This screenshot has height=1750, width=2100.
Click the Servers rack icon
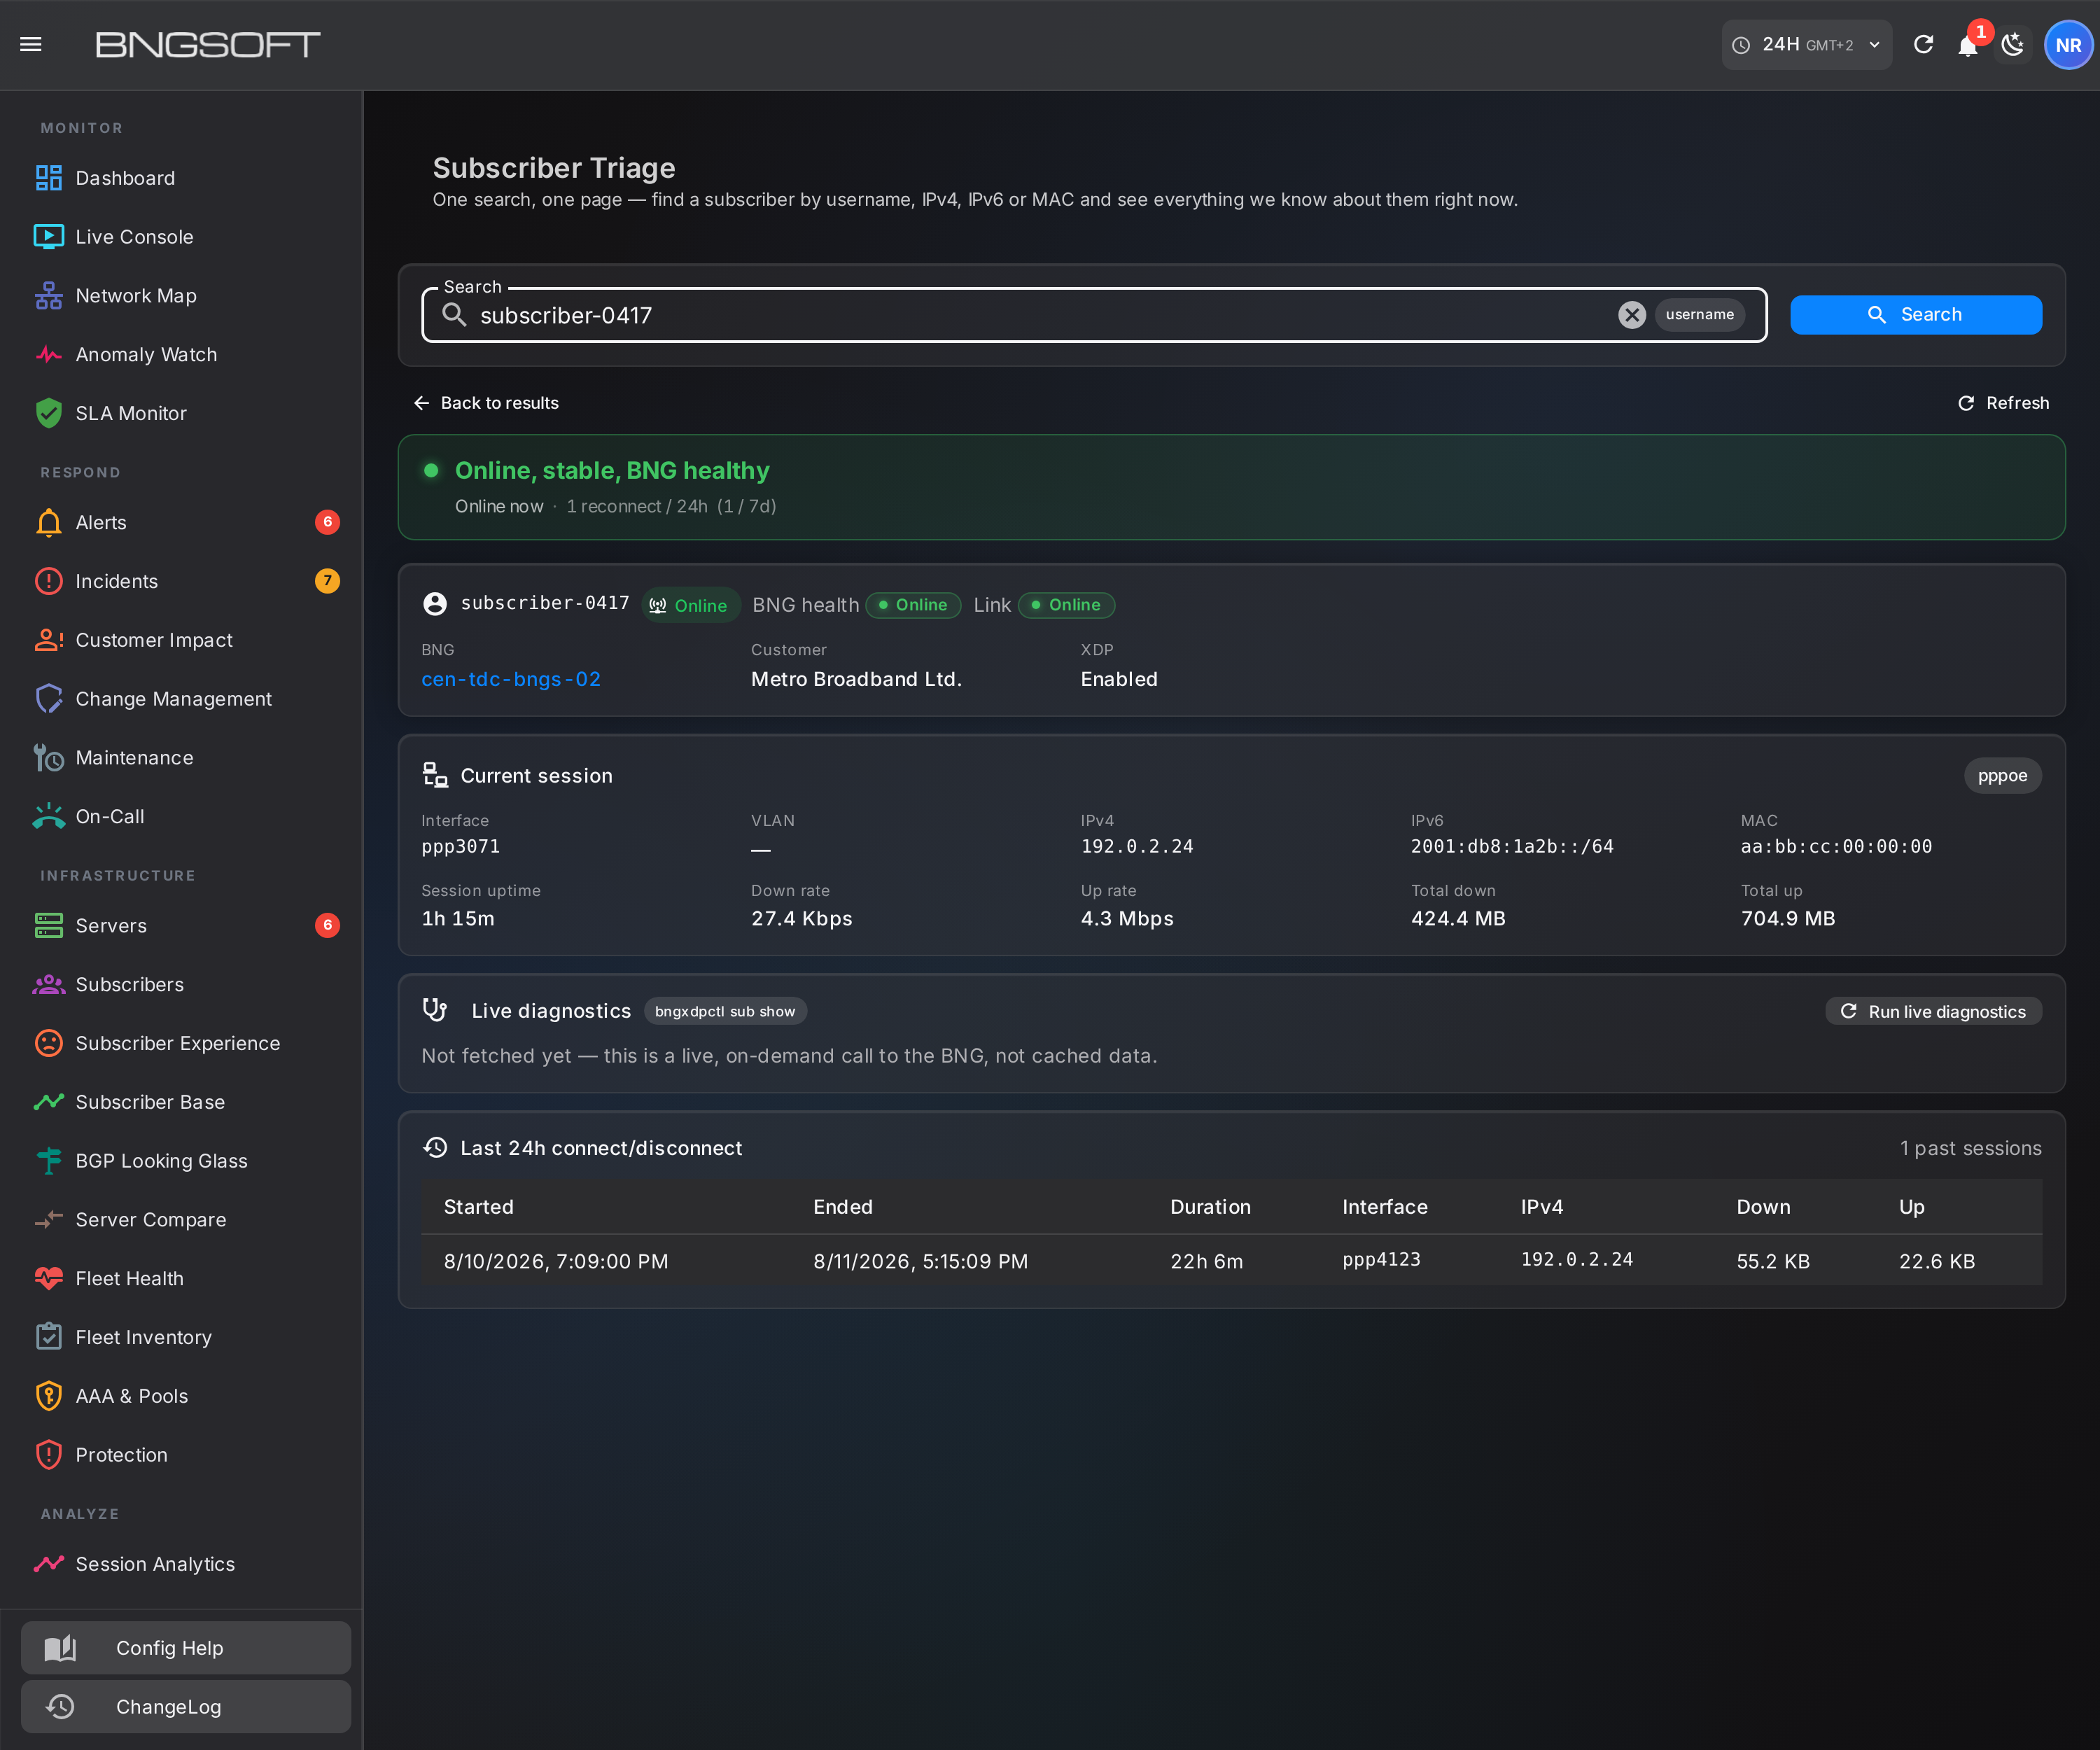pyautogui.click(x=48, y=926)
